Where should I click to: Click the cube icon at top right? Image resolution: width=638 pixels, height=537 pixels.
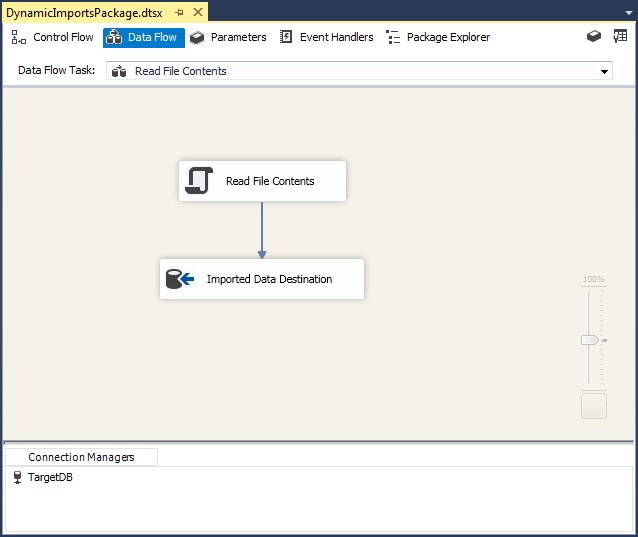point(594,37)
